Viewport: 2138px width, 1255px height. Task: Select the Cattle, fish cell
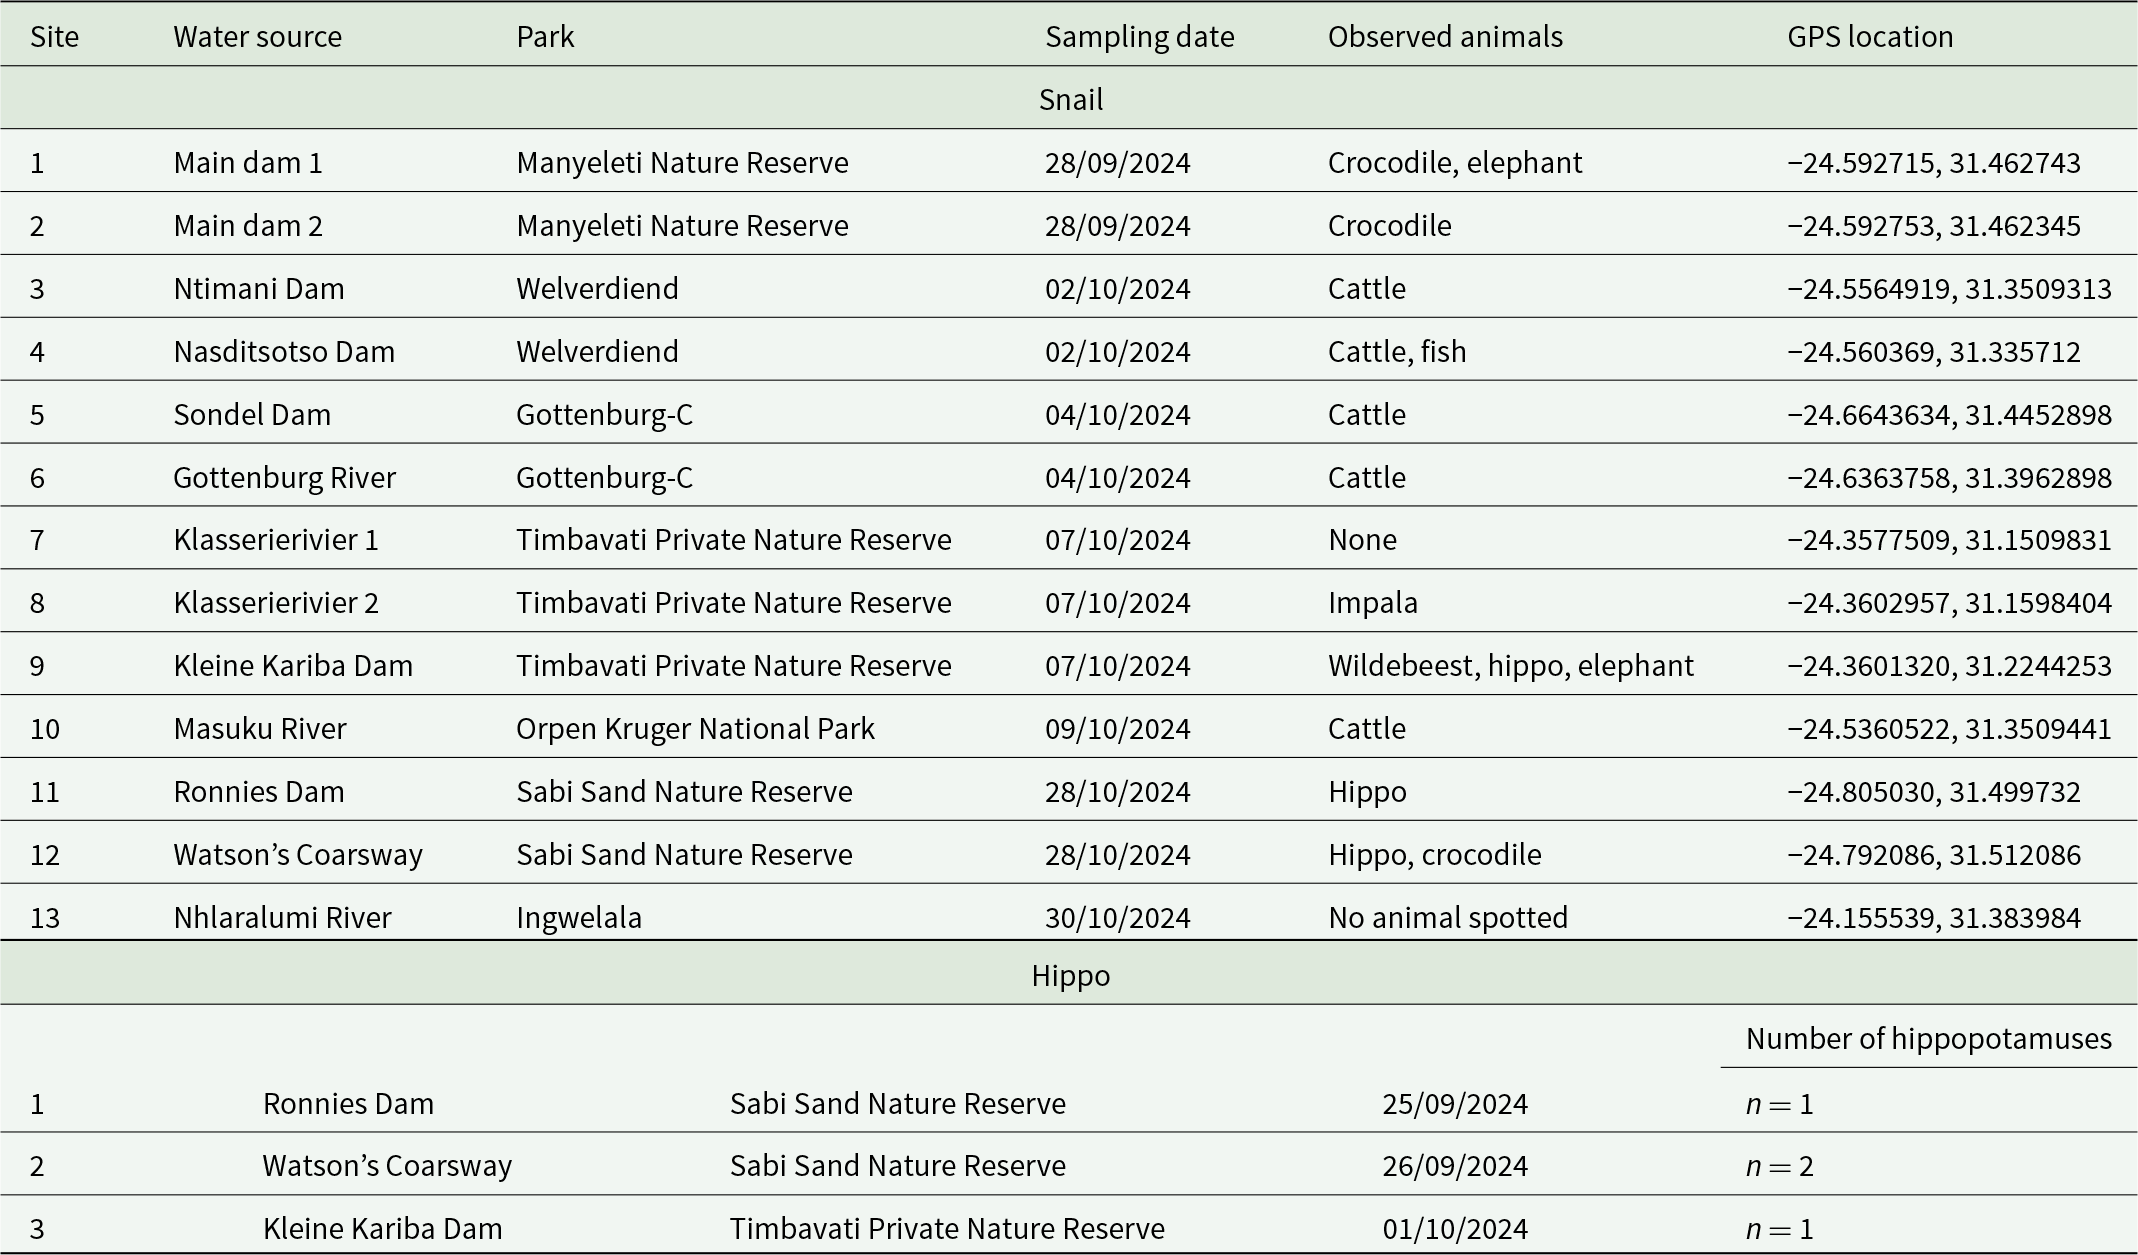tap(1397, 352)
